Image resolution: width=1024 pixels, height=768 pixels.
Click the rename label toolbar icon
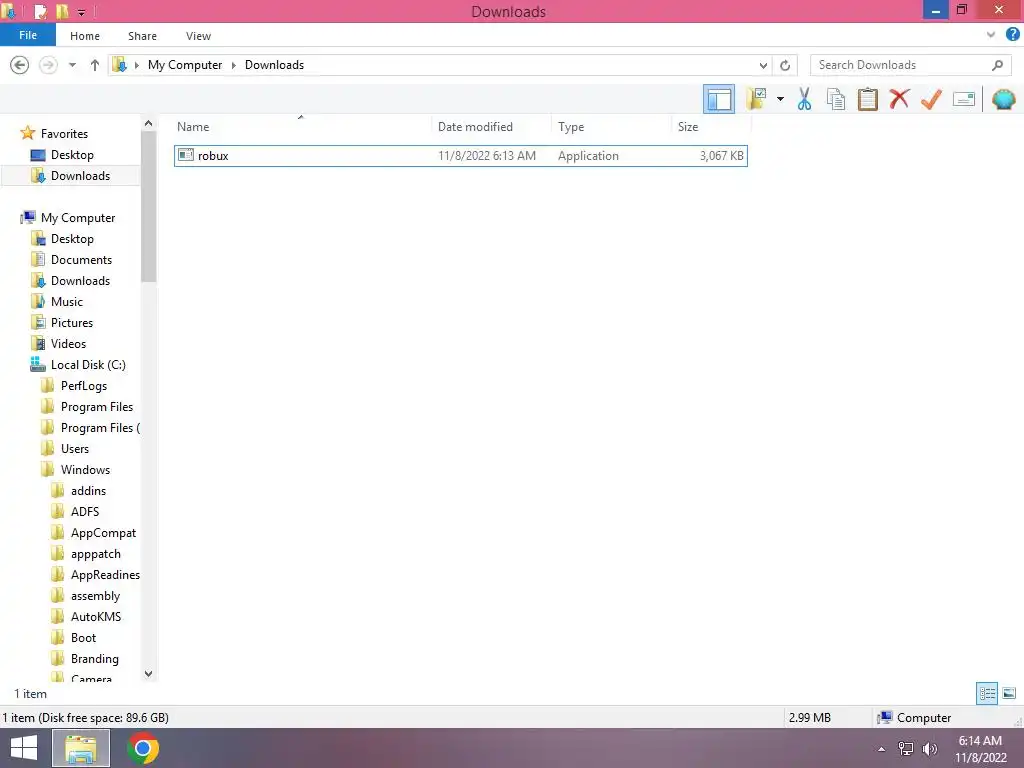tap(963, 99)
